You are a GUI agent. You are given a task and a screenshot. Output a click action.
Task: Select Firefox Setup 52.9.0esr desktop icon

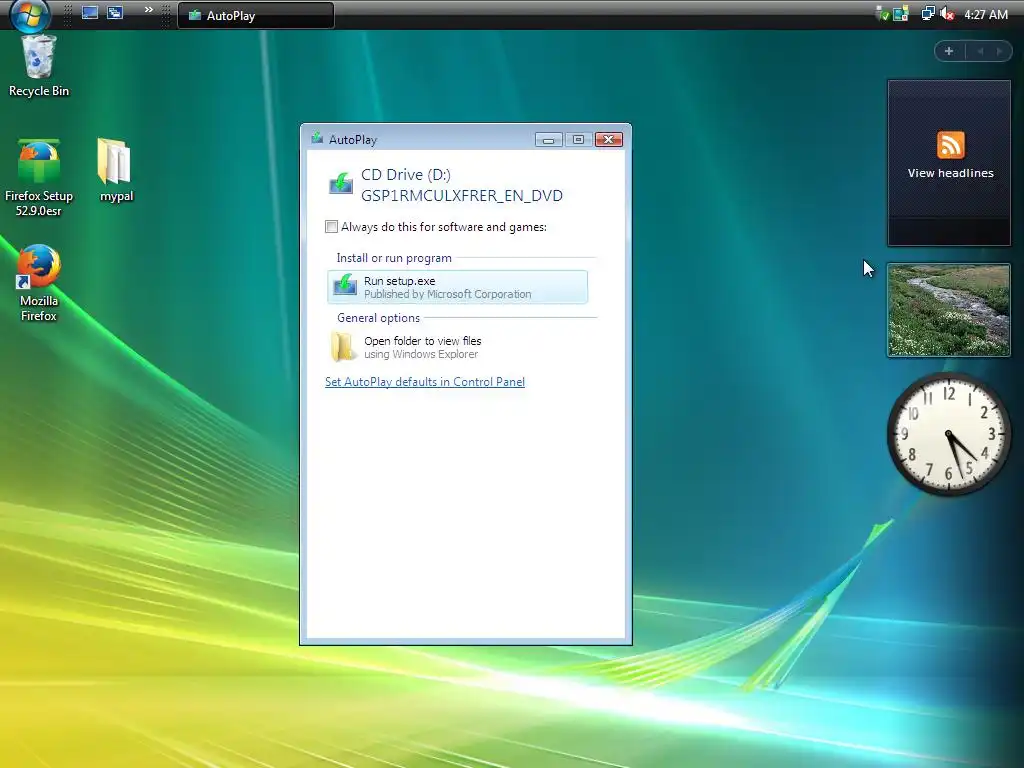(39, 178)
